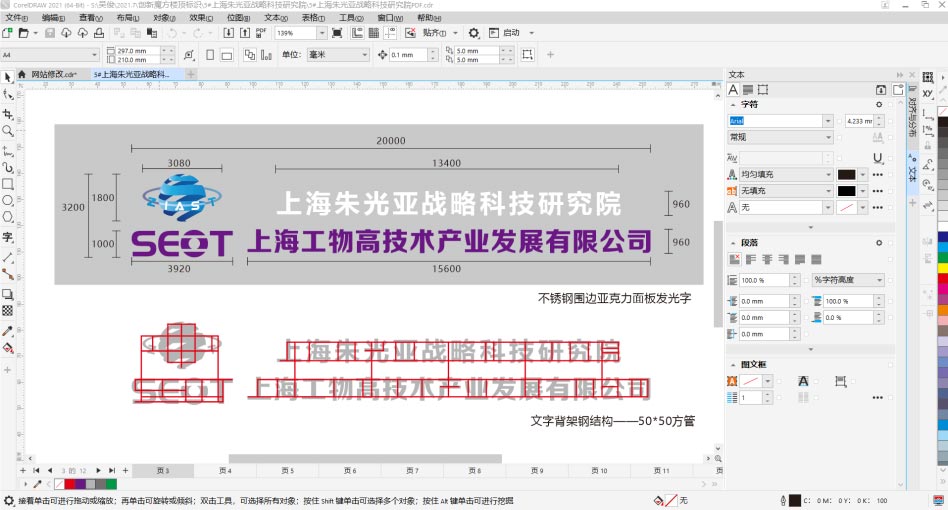The width and height of the screenshot is (948, 510).
Task: Click the nudge distance 0.1 mm field
Action: click(407, 55)
